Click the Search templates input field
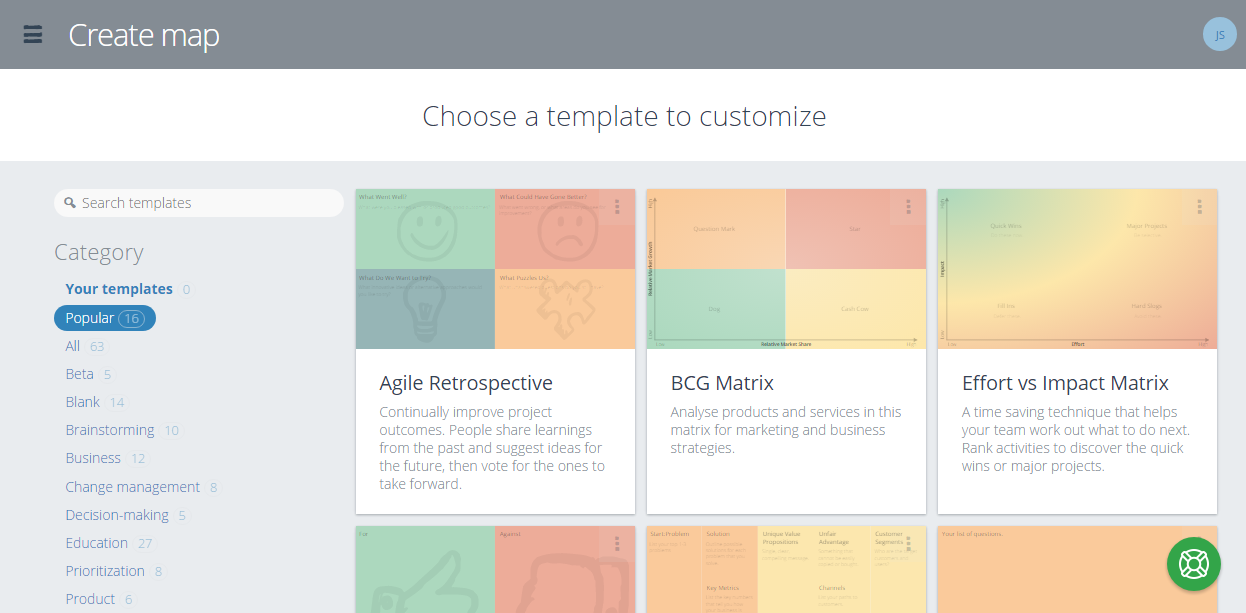The width and height of the screenshot is (1246, 613). [x=198, y=202]
